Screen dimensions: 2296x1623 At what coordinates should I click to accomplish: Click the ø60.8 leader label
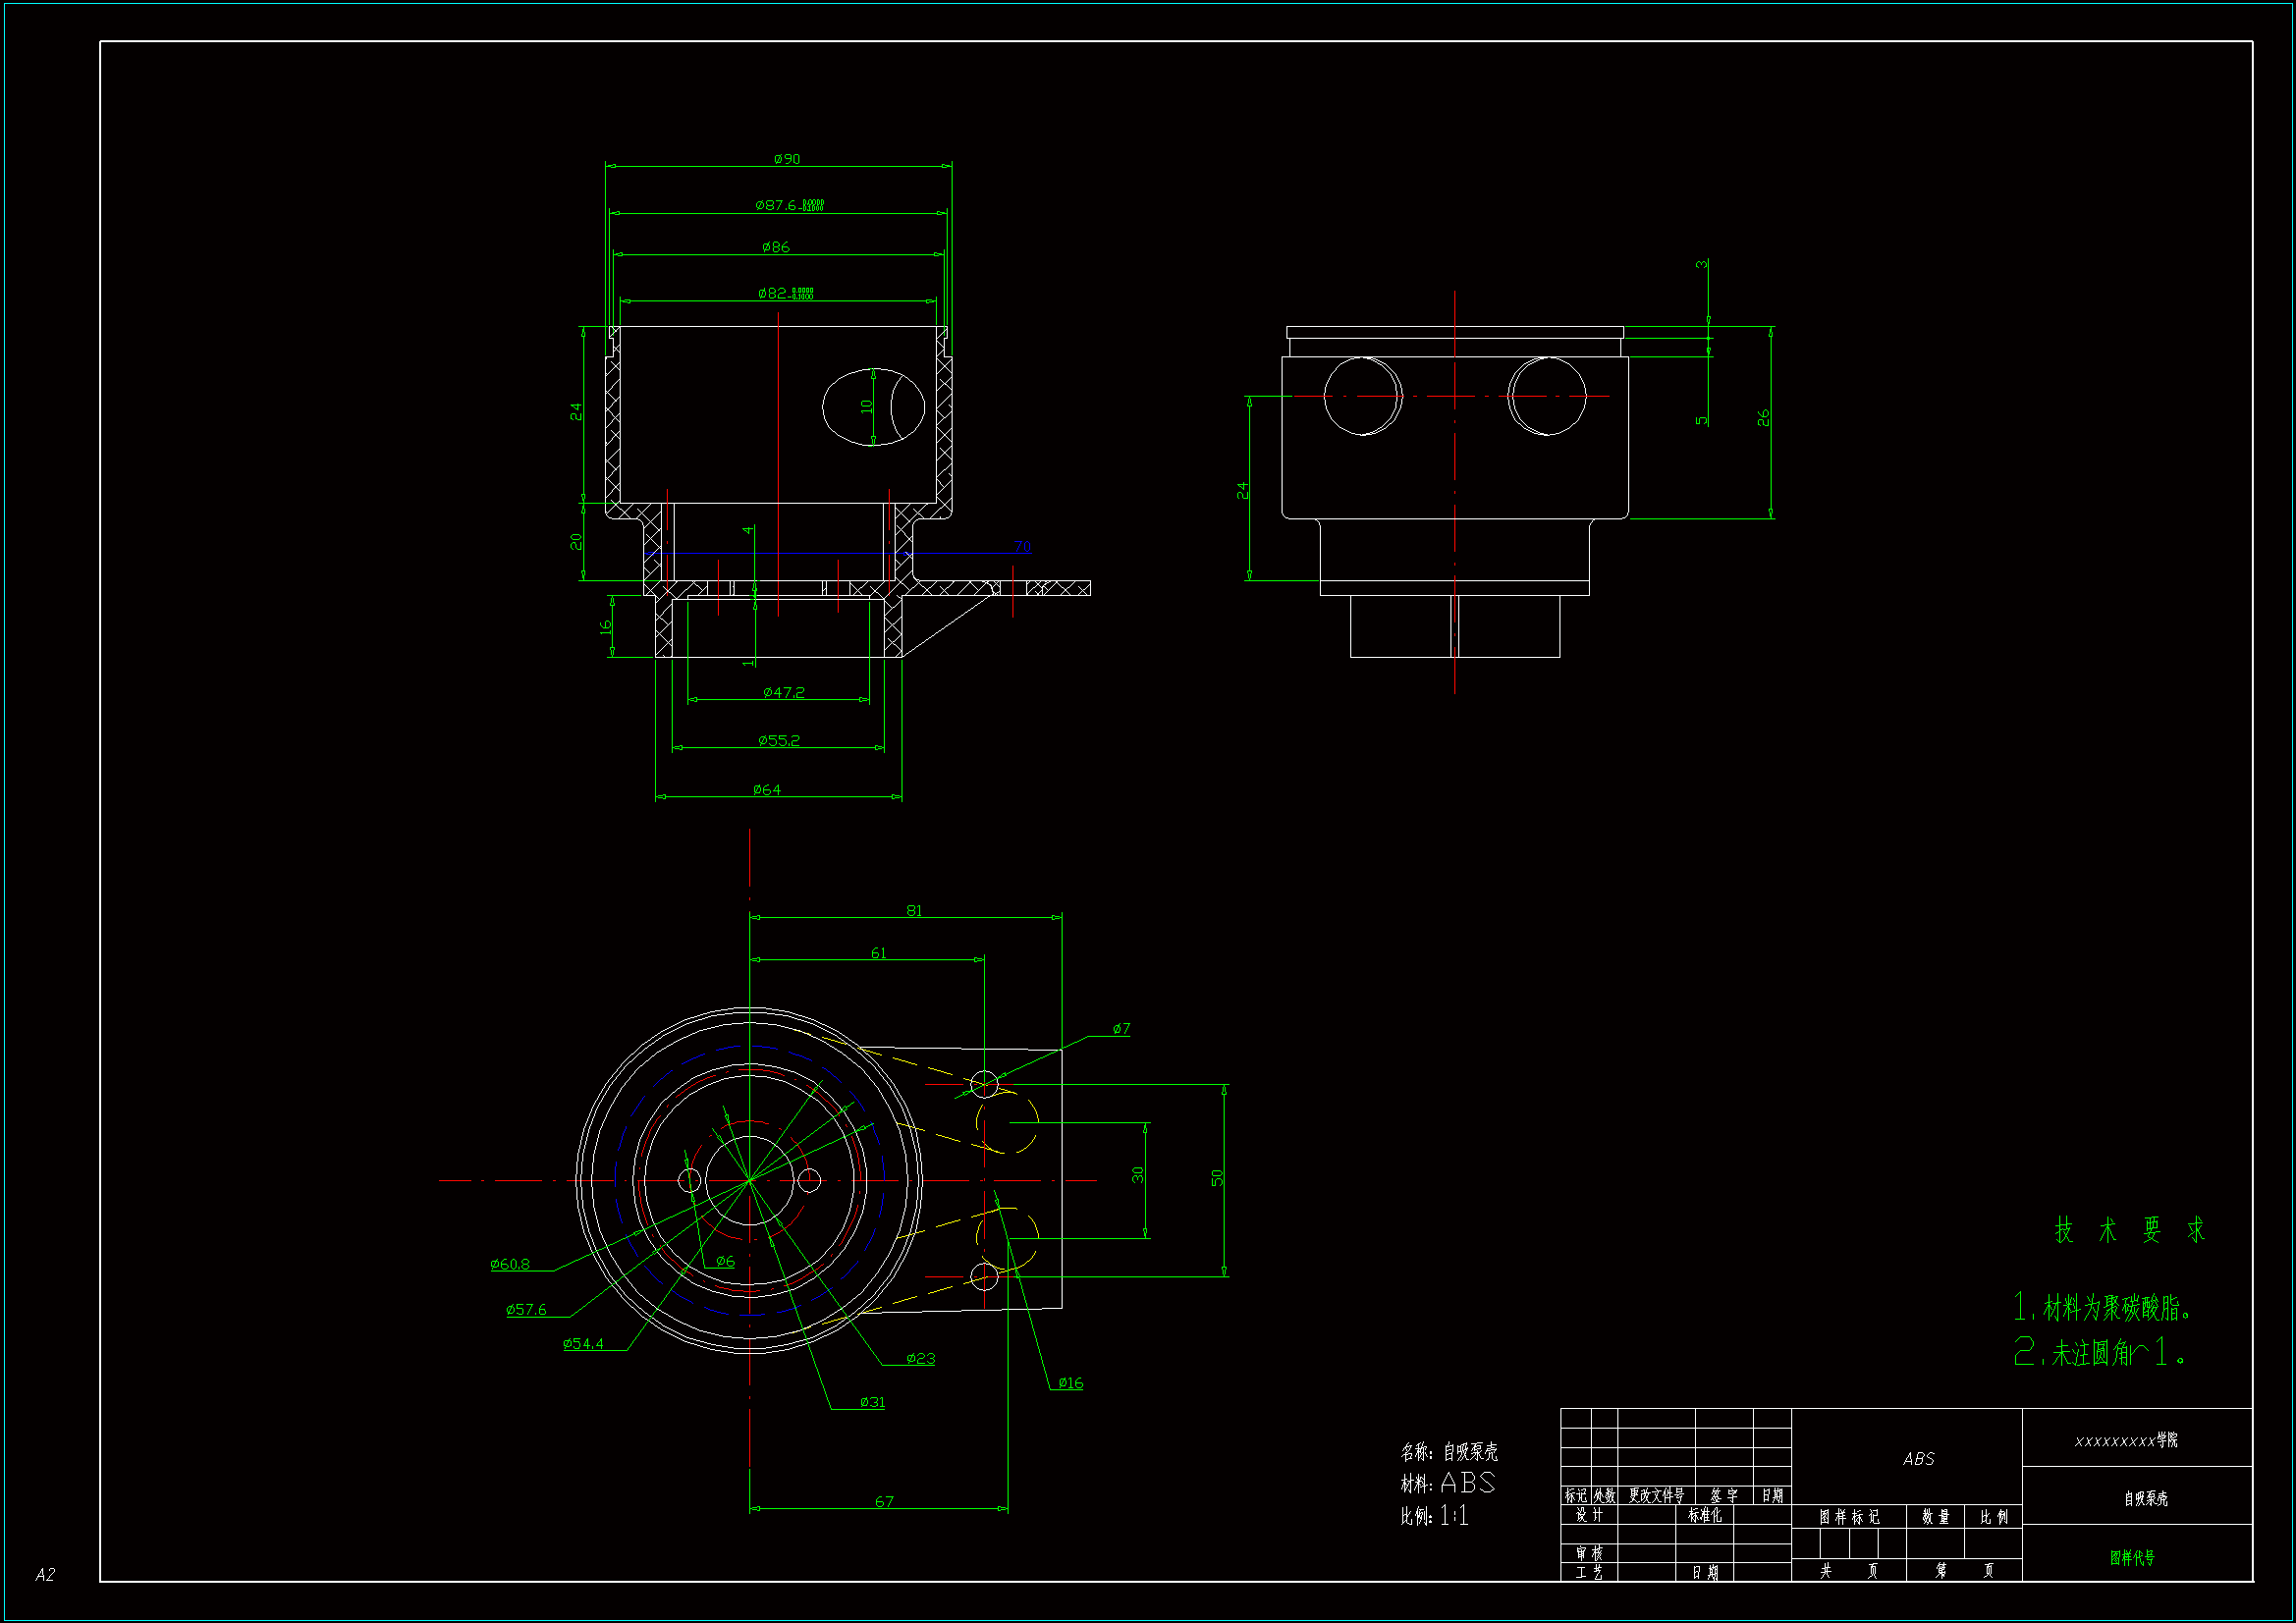point(510,1265)
